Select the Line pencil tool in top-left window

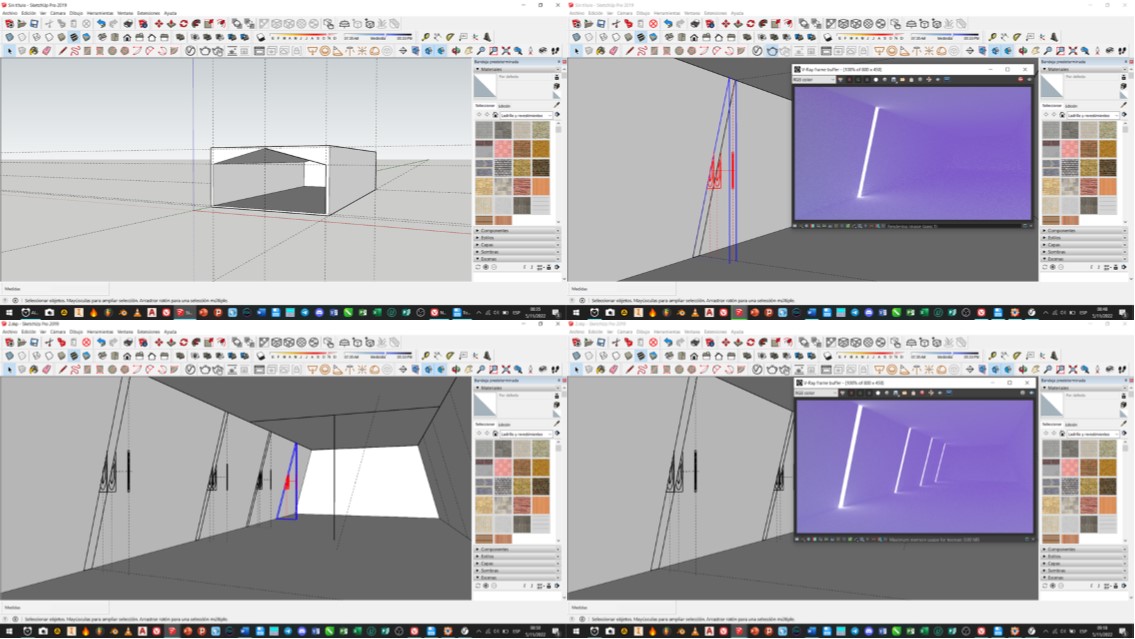(62, 51)
